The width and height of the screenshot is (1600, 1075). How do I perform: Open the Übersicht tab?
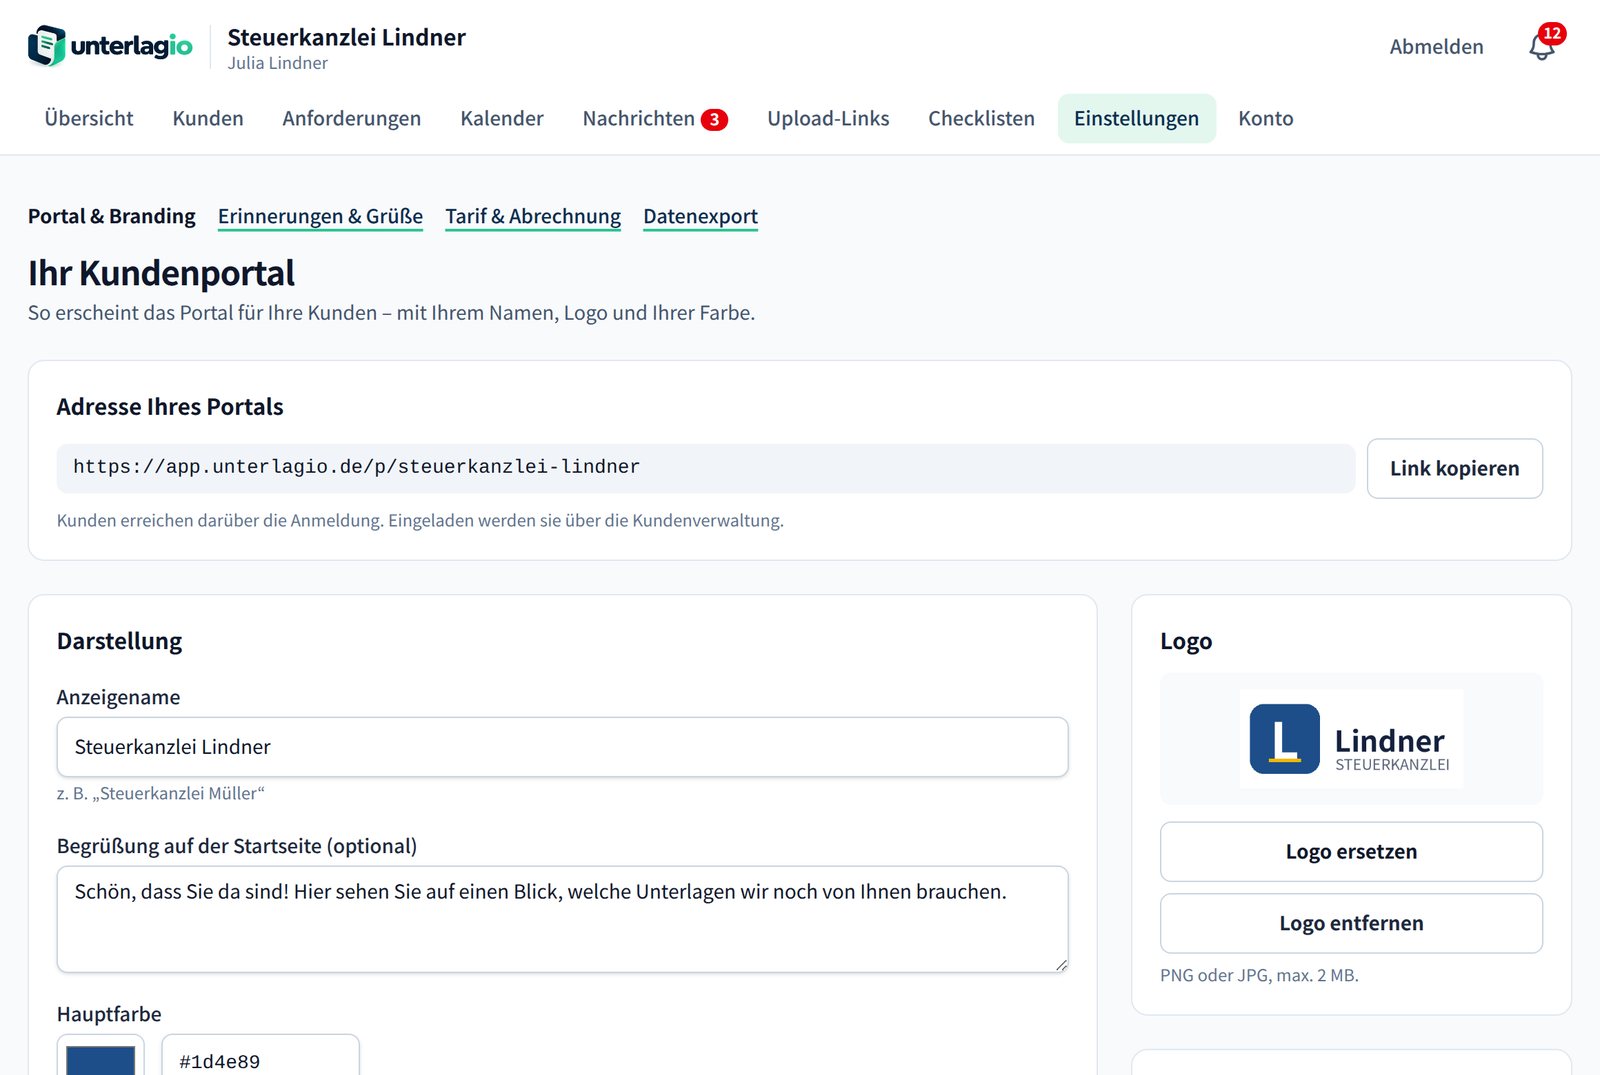[89, 118]
